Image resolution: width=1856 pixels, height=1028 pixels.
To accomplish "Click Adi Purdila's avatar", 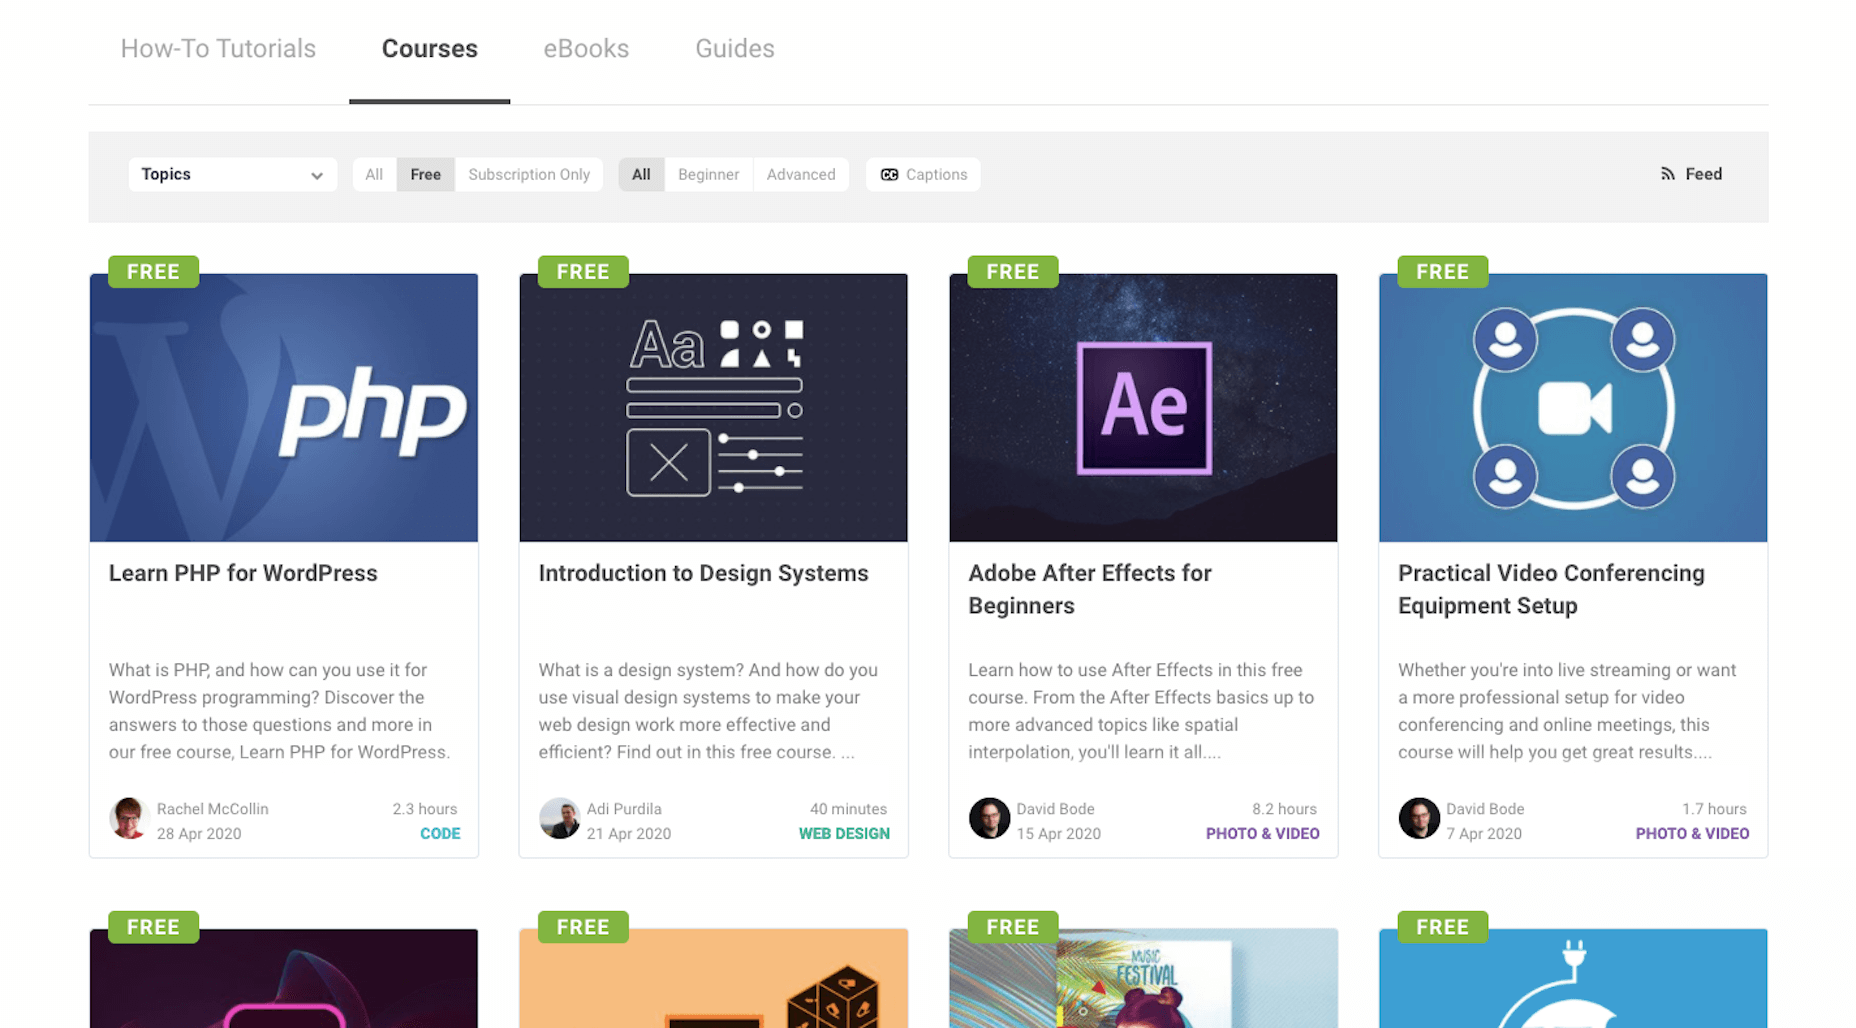I will pos(559,818).
